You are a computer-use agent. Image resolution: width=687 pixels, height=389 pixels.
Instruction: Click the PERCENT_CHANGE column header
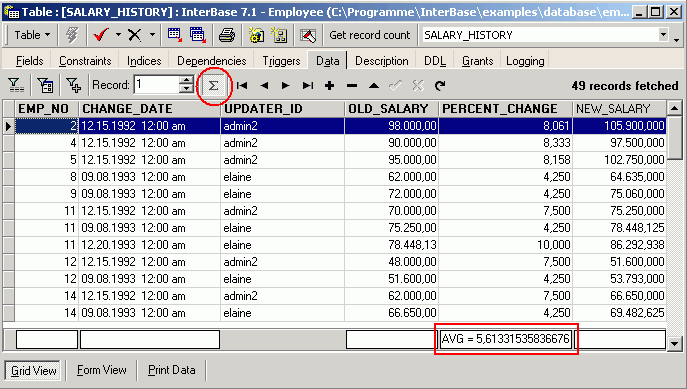(x=506, y=109)
